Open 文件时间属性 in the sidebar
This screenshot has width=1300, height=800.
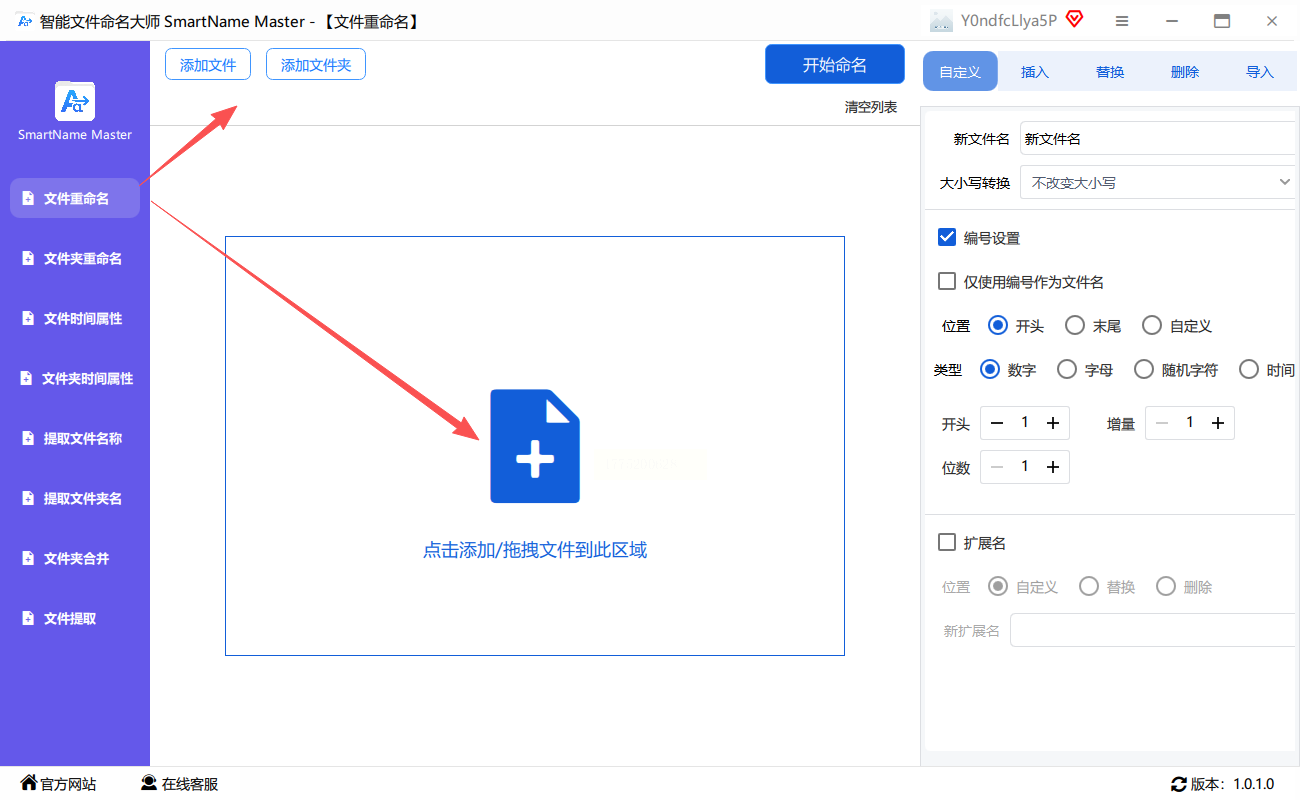[x=75, y=318]
